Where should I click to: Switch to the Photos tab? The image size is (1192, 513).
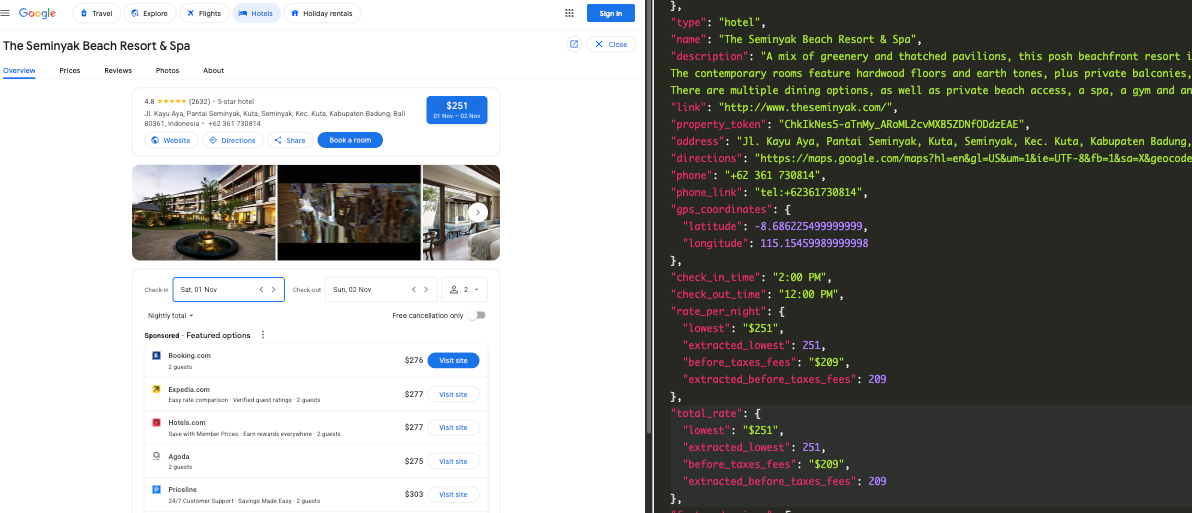[167, 71]
